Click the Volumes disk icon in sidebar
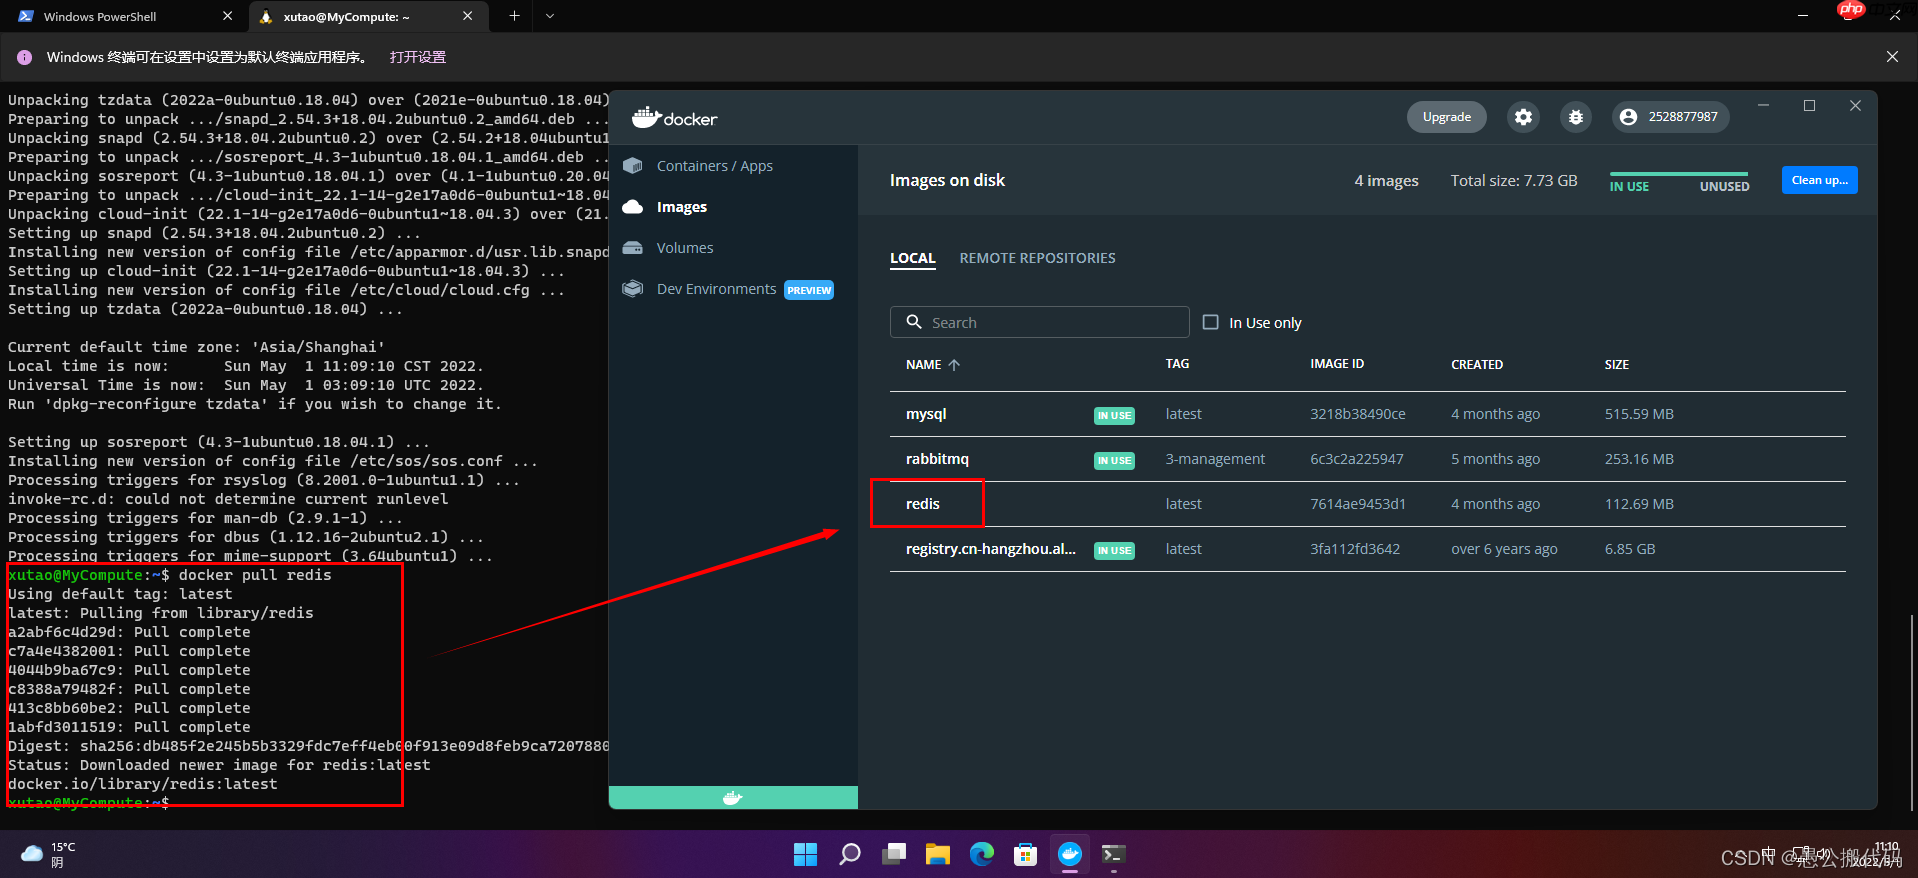The width and height of the screenshot is (1918, 878). (632, 248)
